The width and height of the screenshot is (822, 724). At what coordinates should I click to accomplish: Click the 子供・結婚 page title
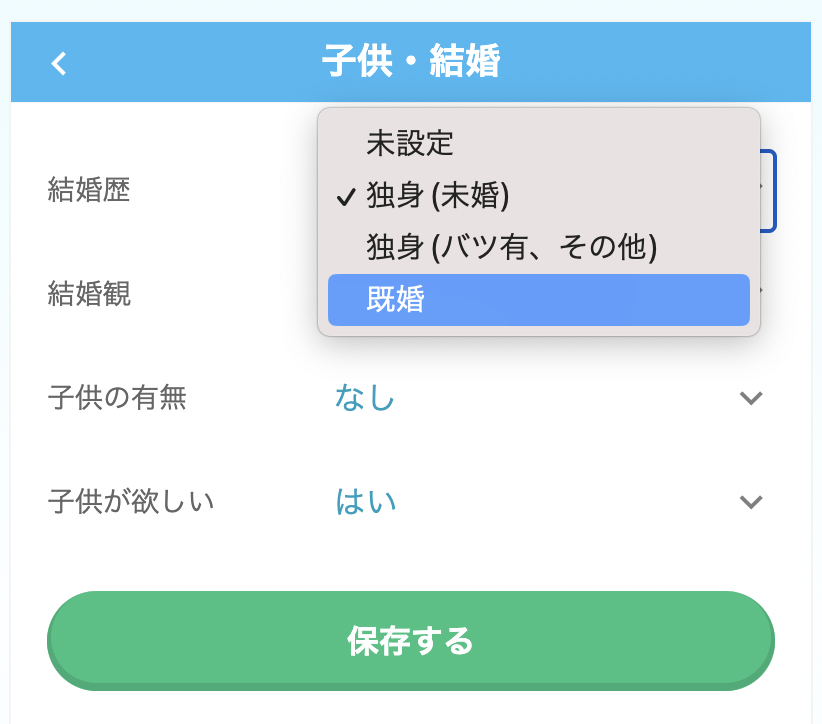point(410,62)
